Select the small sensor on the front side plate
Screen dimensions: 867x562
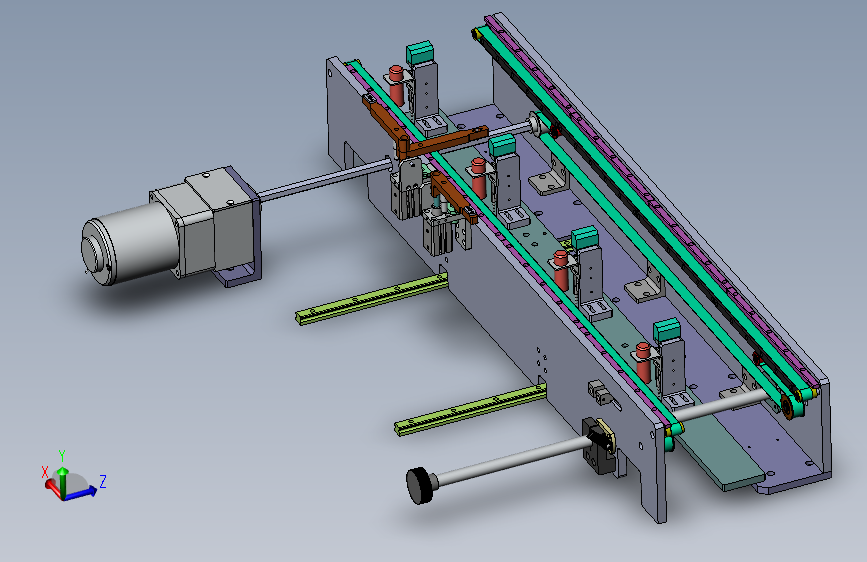point(600,392)
